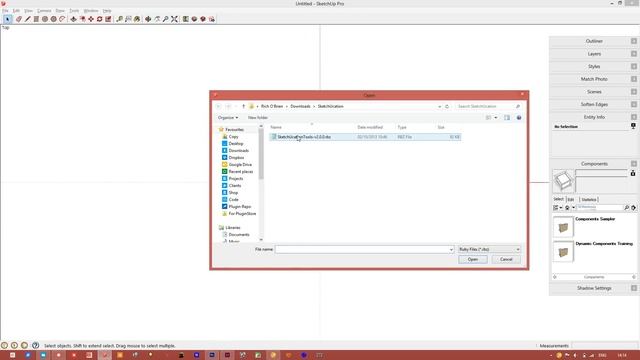Click the Cancel button in dialog

pos(506,260)
